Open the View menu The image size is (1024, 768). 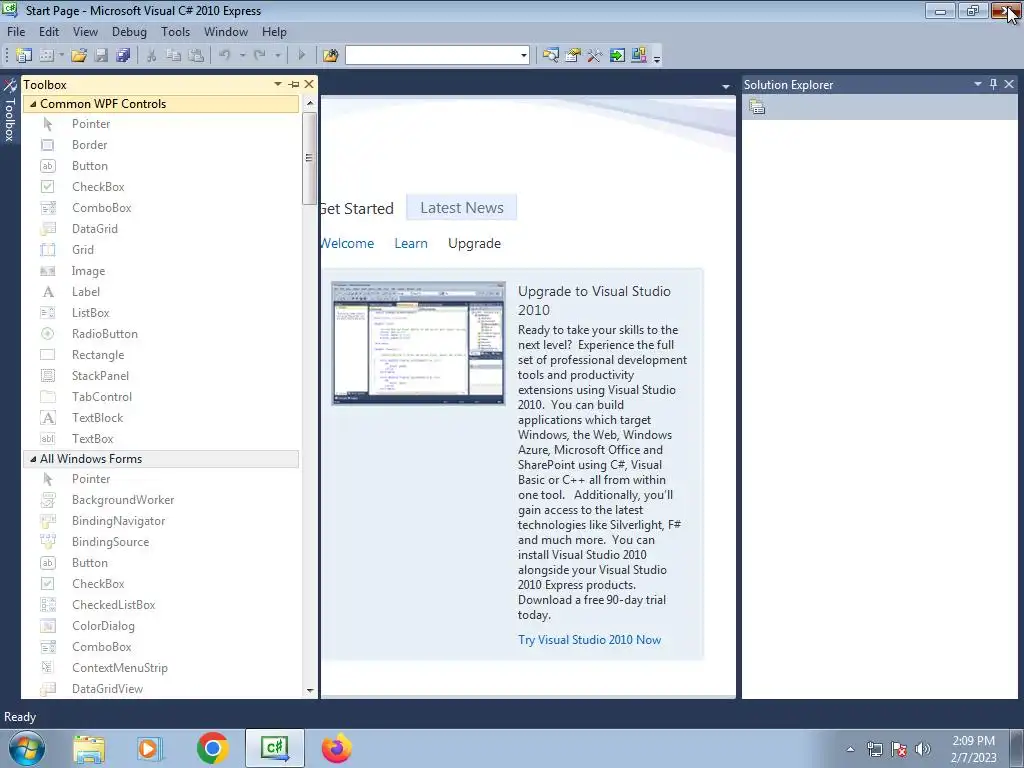coord(85,32)
